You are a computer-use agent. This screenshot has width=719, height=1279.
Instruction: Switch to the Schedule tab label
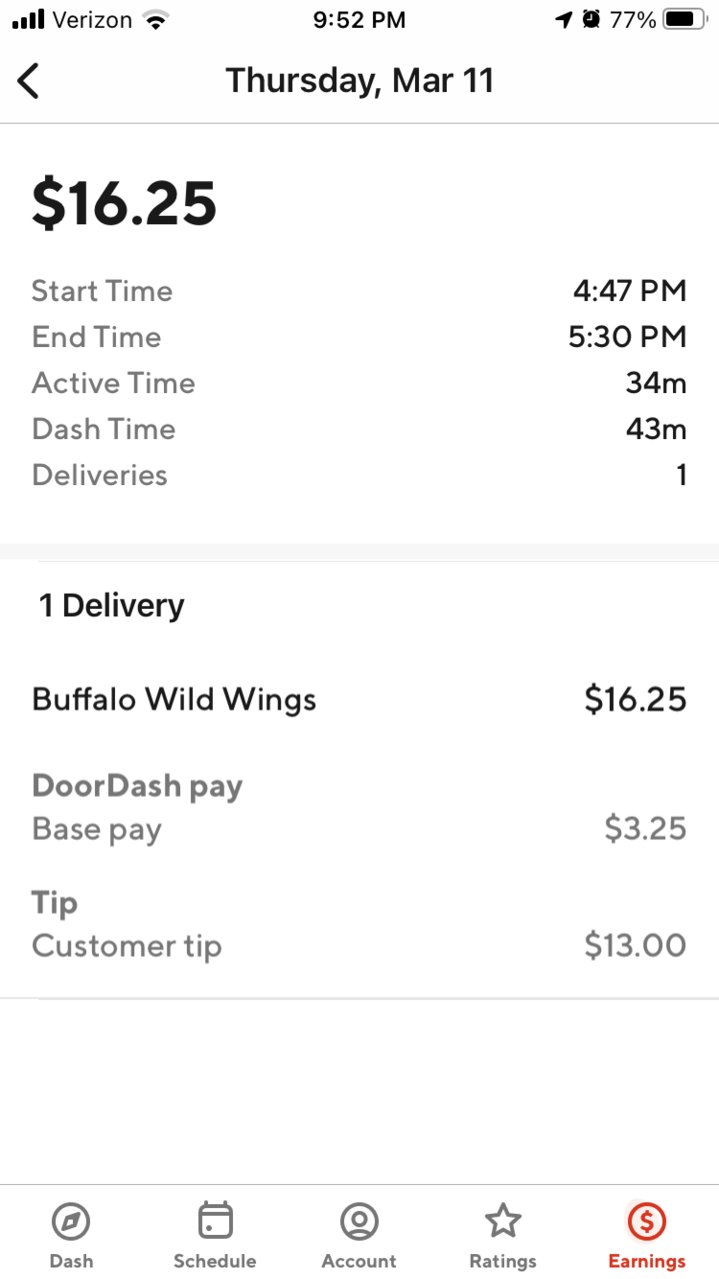click(215, 1261)
